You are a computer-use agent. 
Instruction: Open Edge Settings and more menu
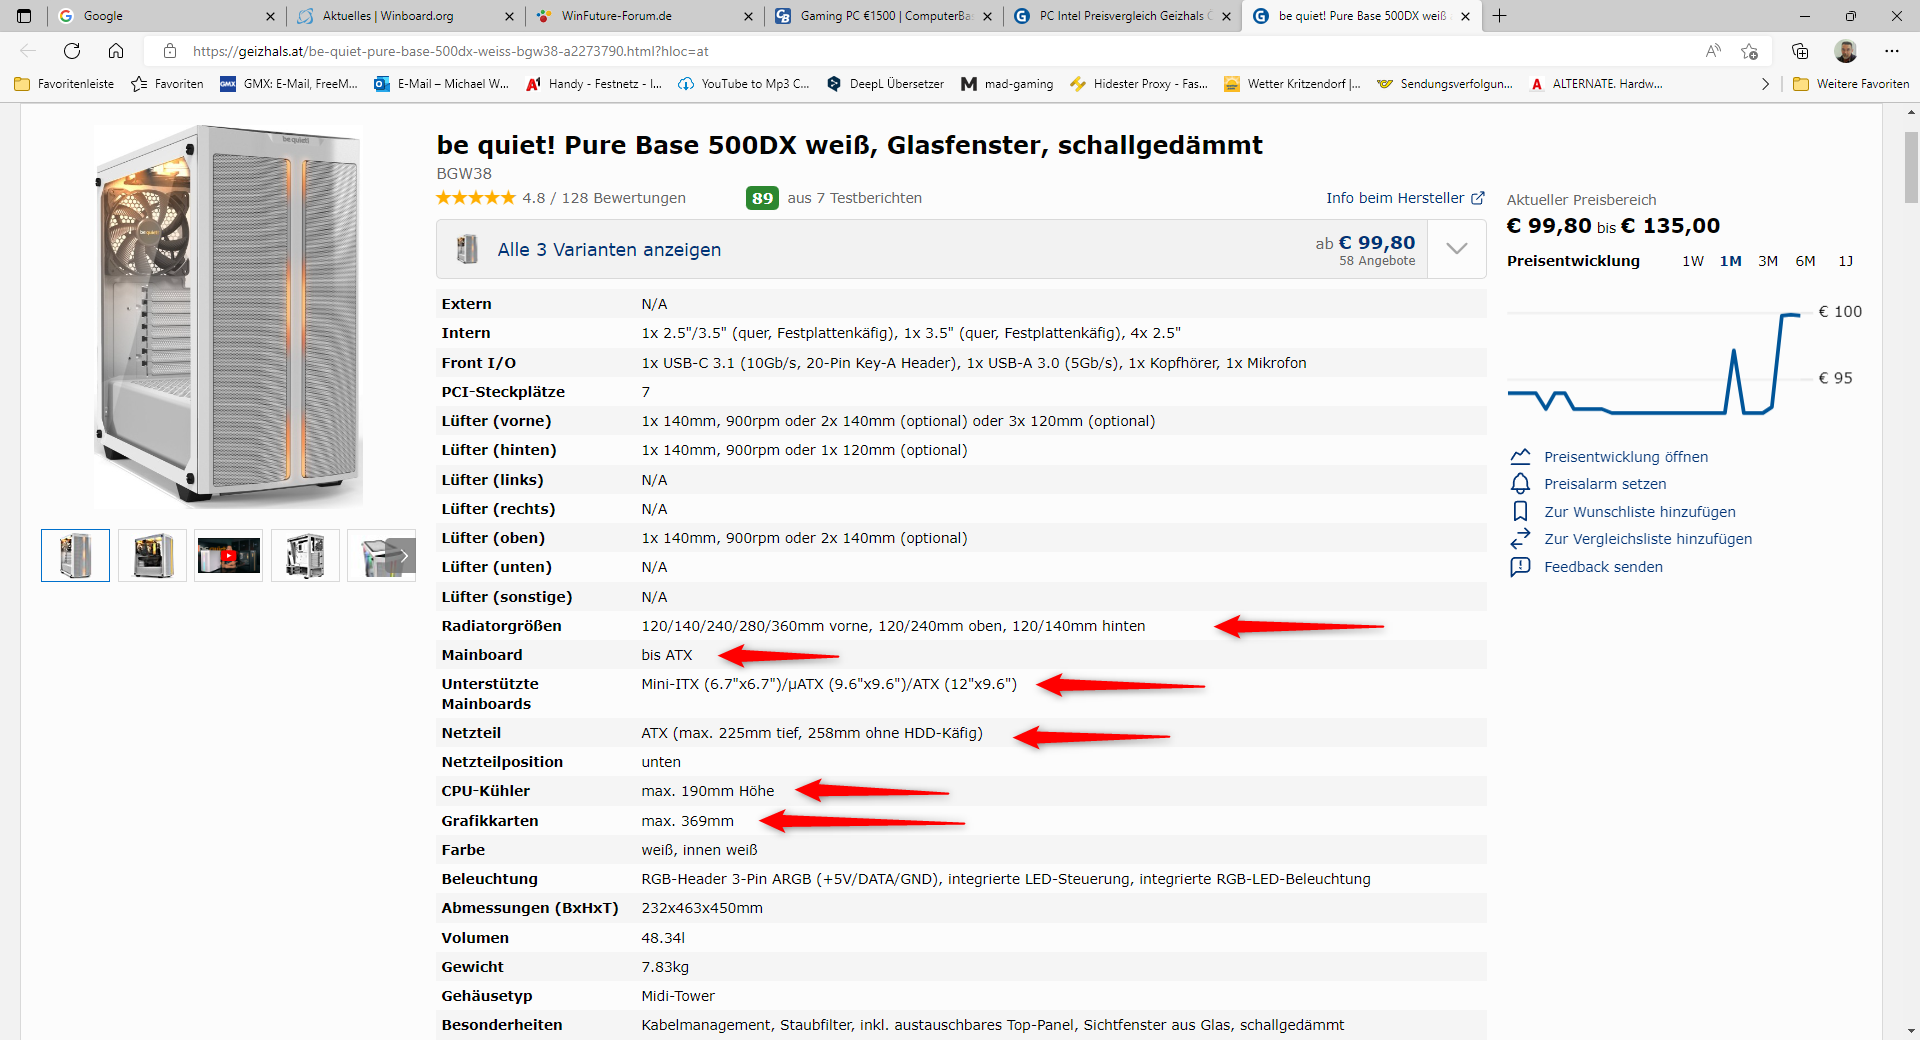[1892, 51]
